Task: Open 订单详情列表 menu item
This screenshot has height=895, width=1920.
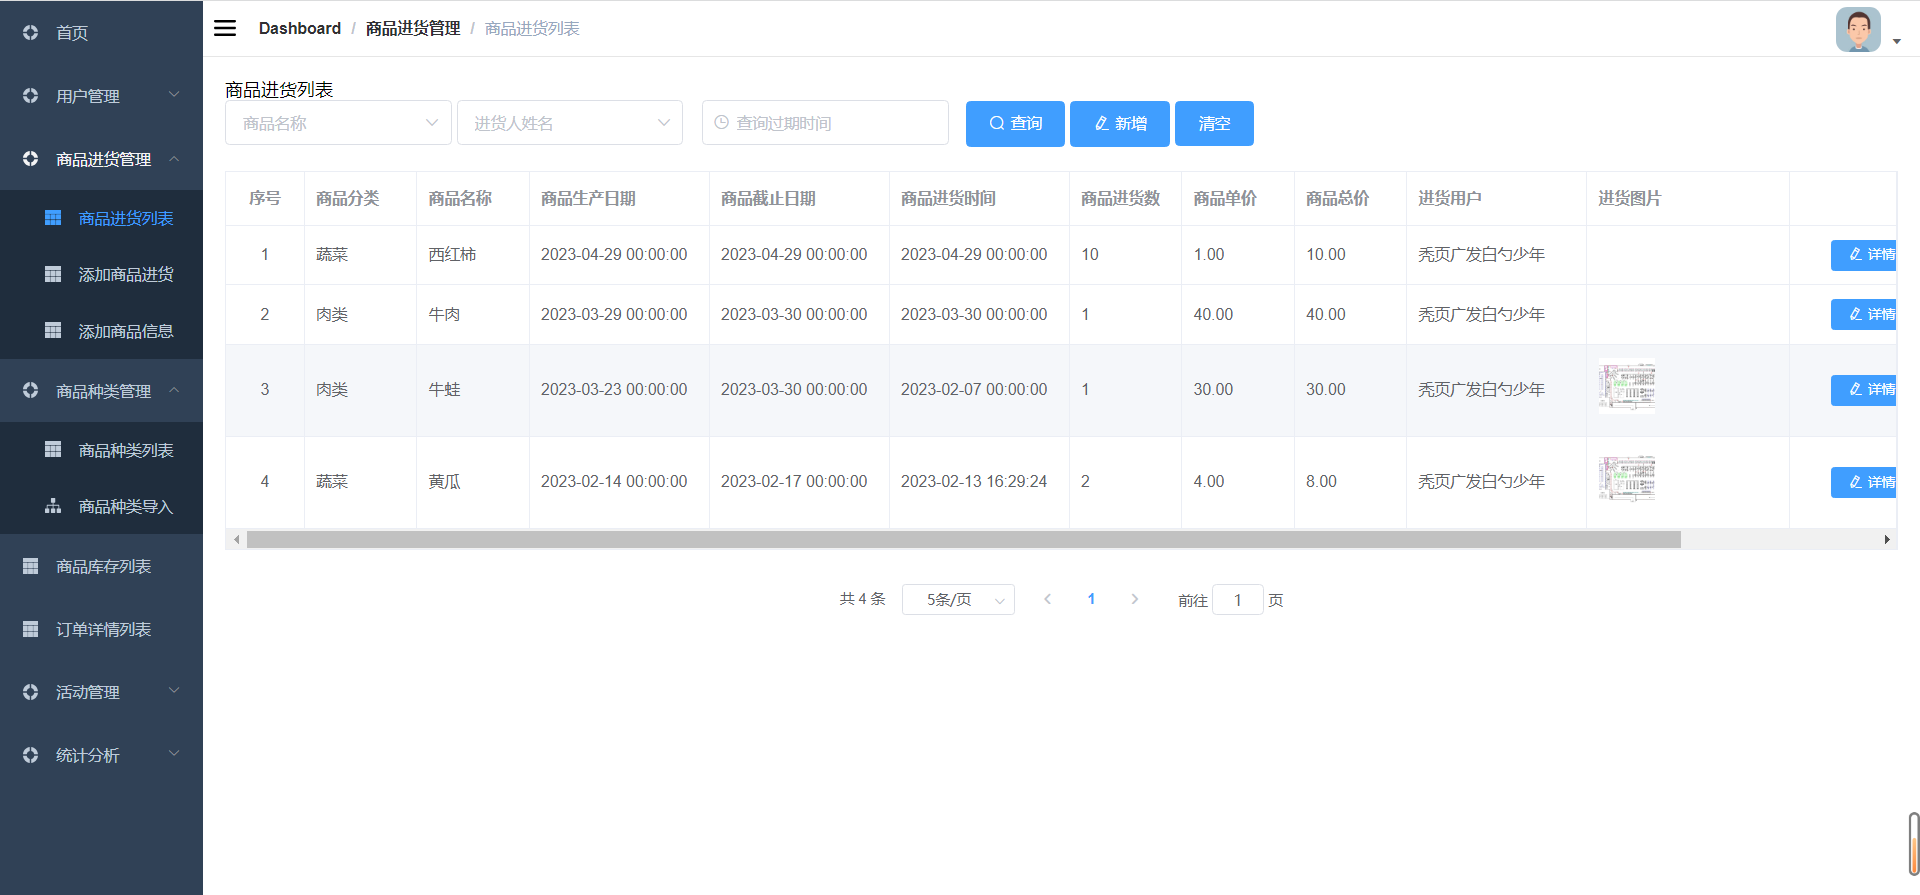Action: click(x=101, y=628)
